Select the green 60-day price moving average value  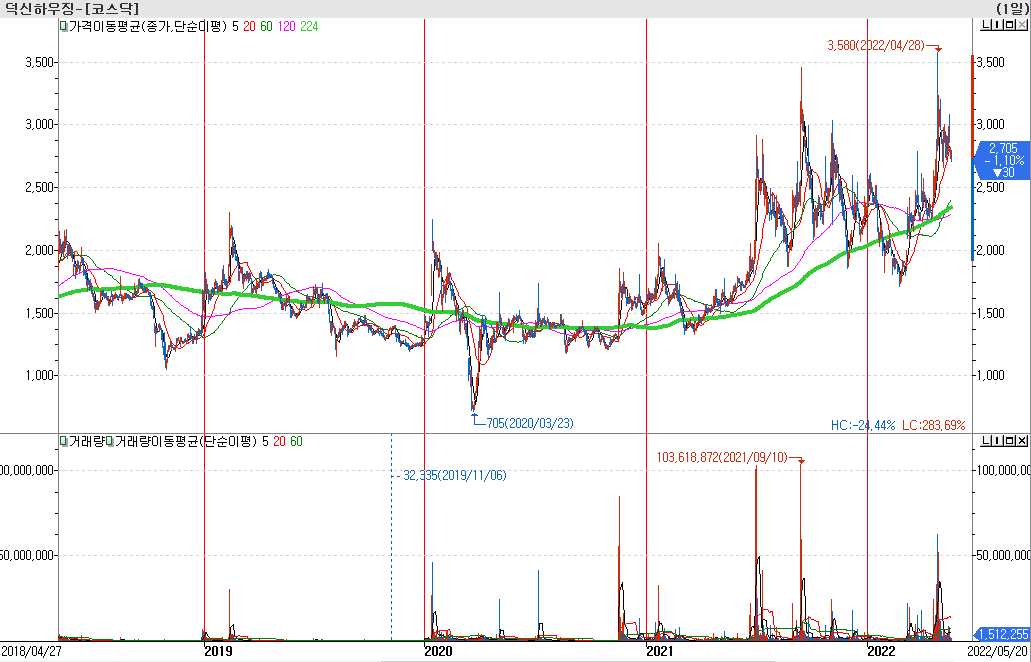pyautogui.click(x=267, y=27)
